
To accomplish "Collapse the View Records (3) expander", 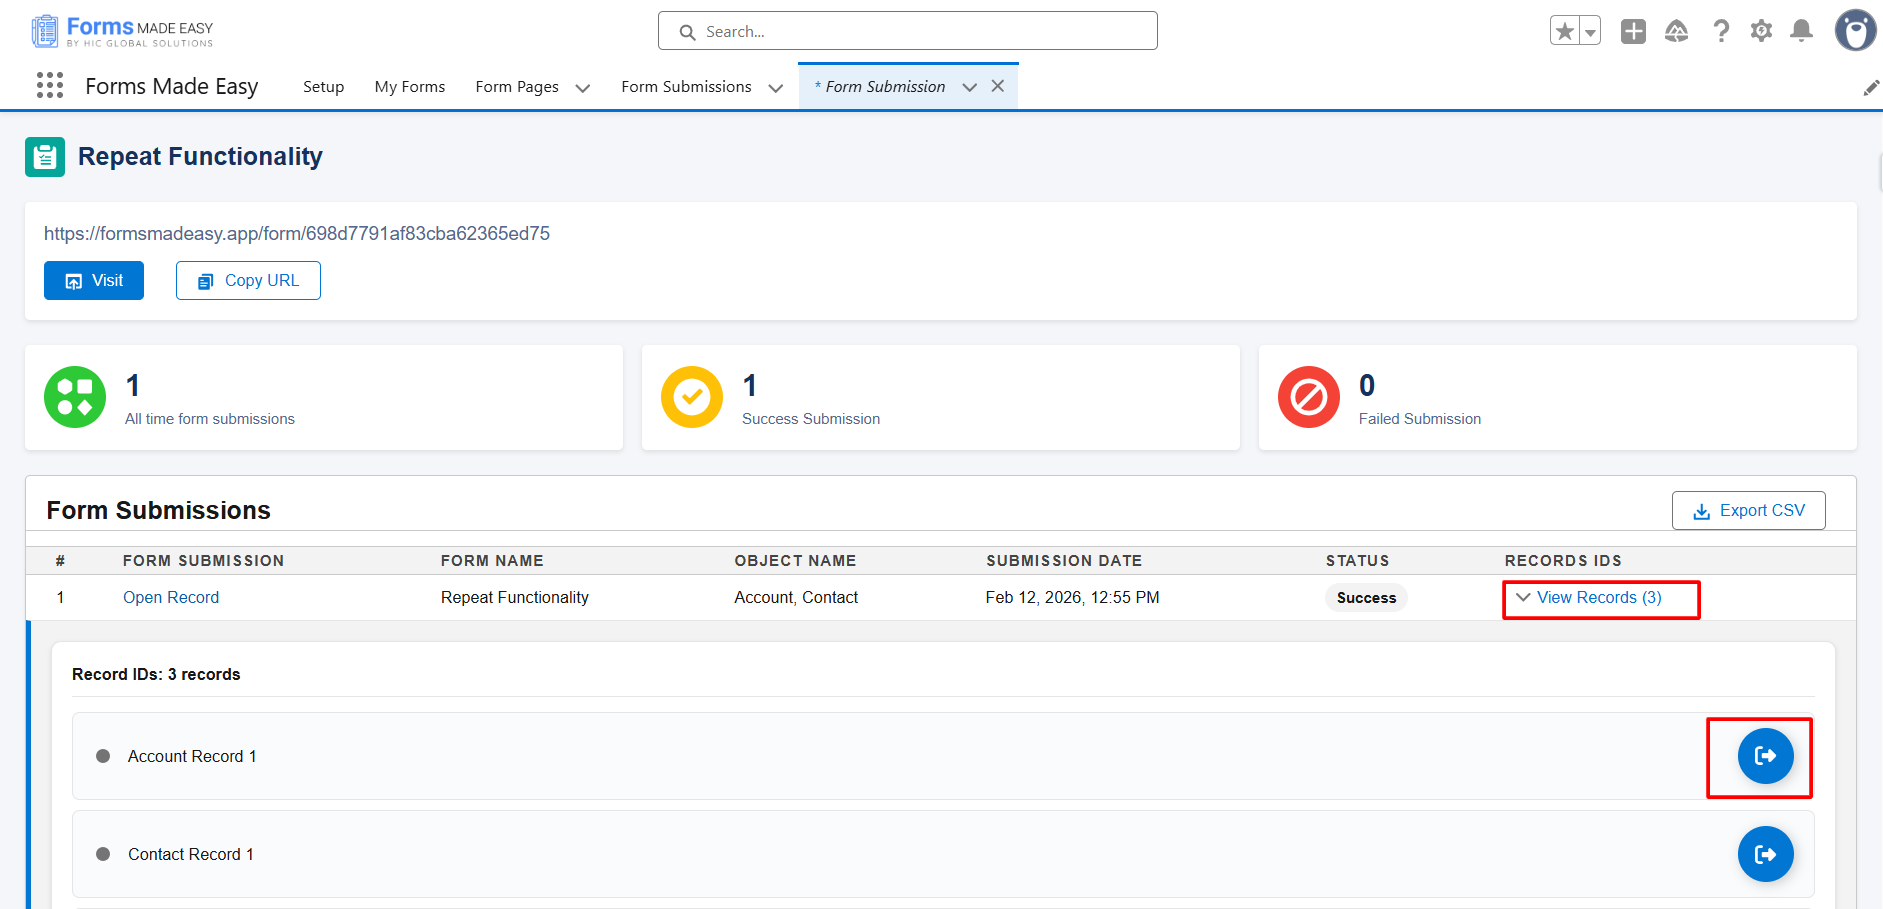I will 1589,598.
